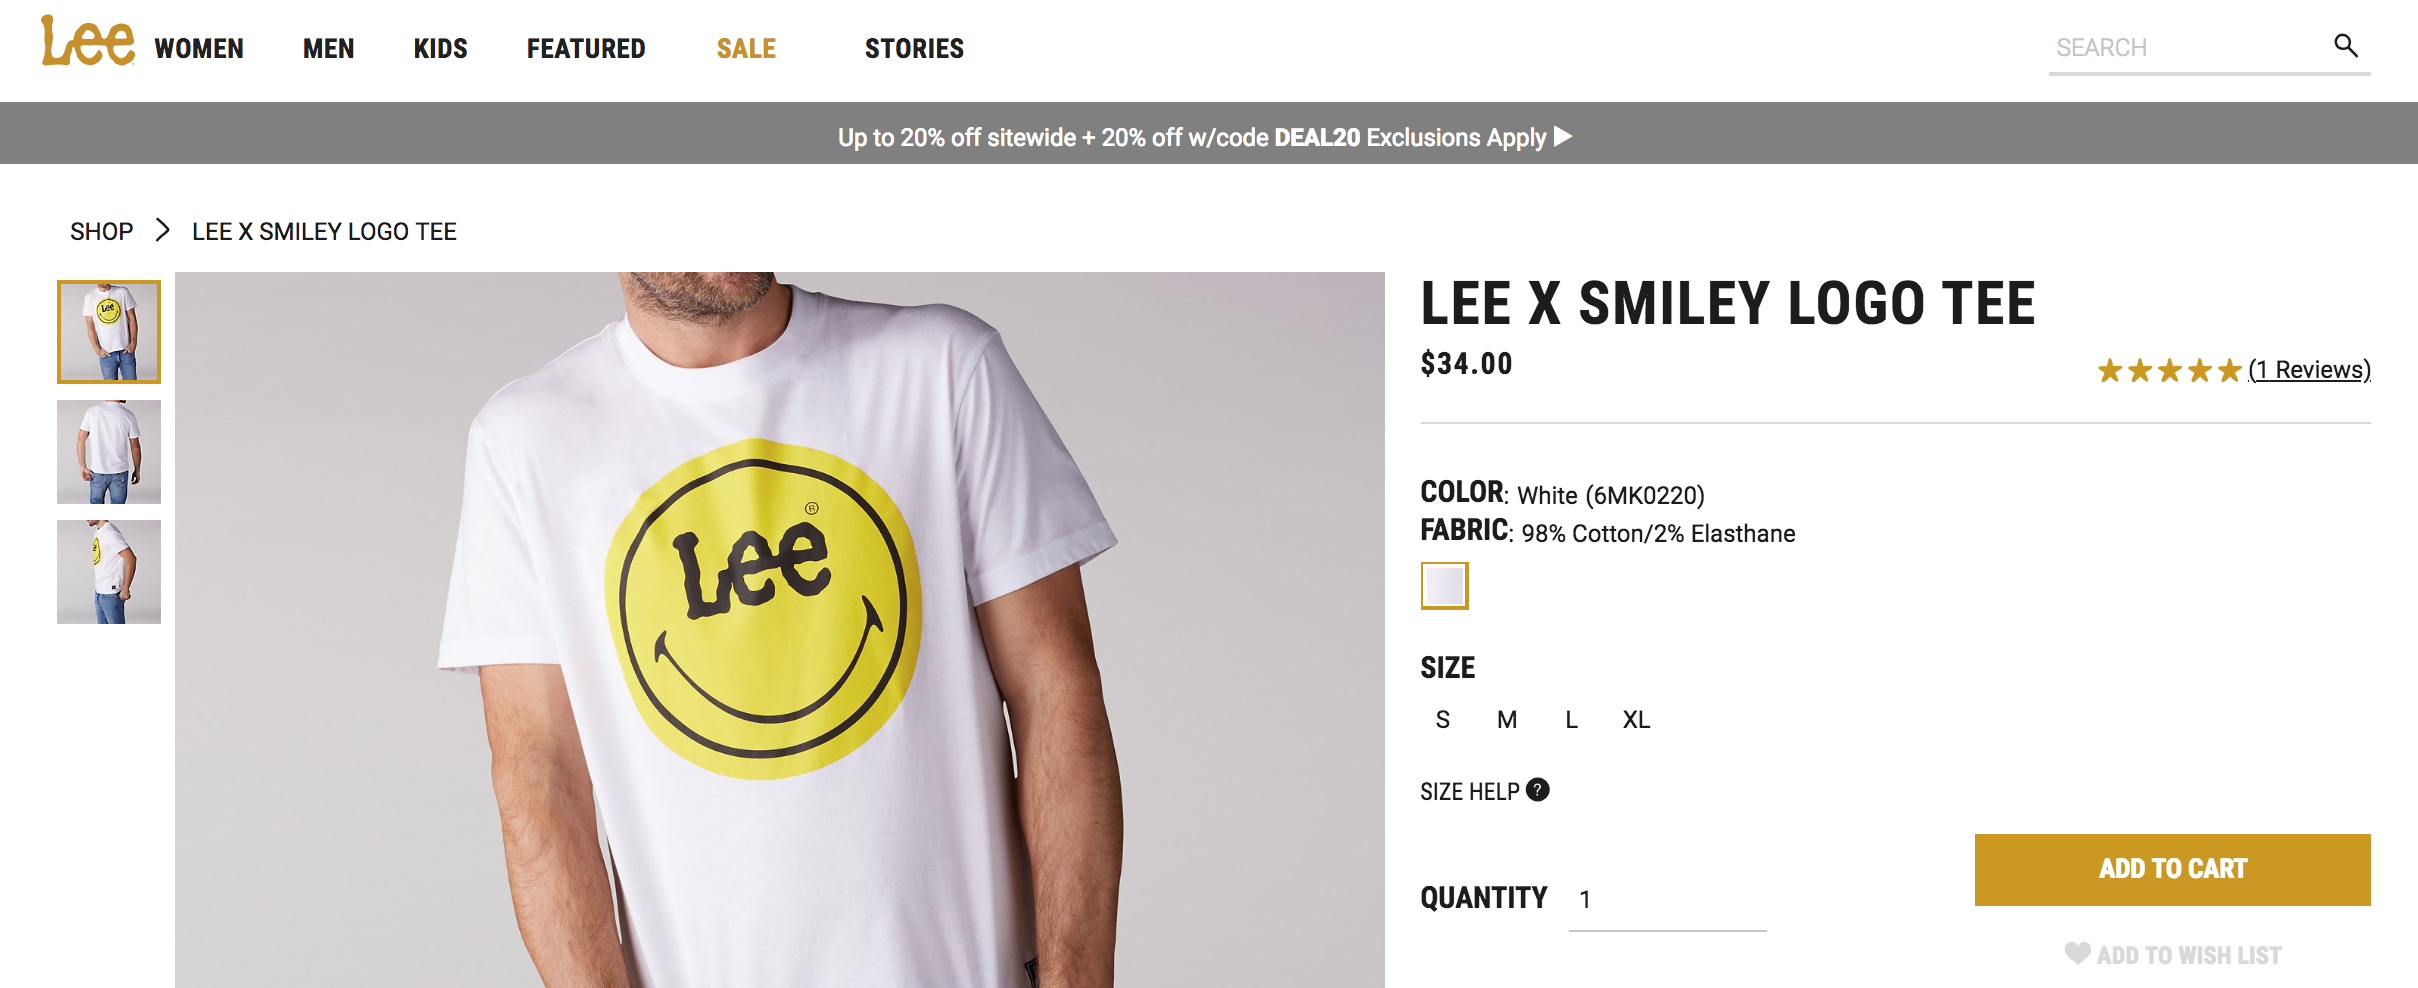Select the White color swatch

(x=1443, y=587)
